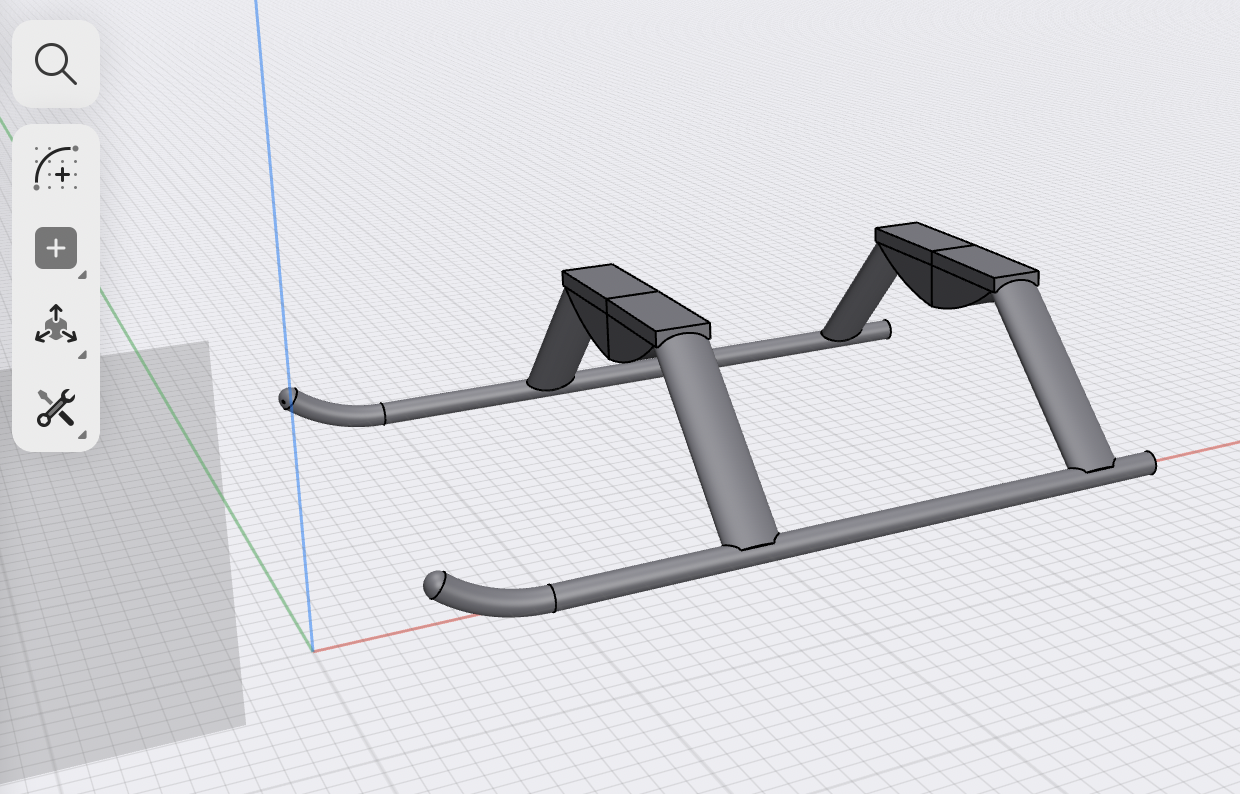The width and height of the screenshot is (1240, 794).
Task: Select the front left diagonal strut
Action: [719, 440]
